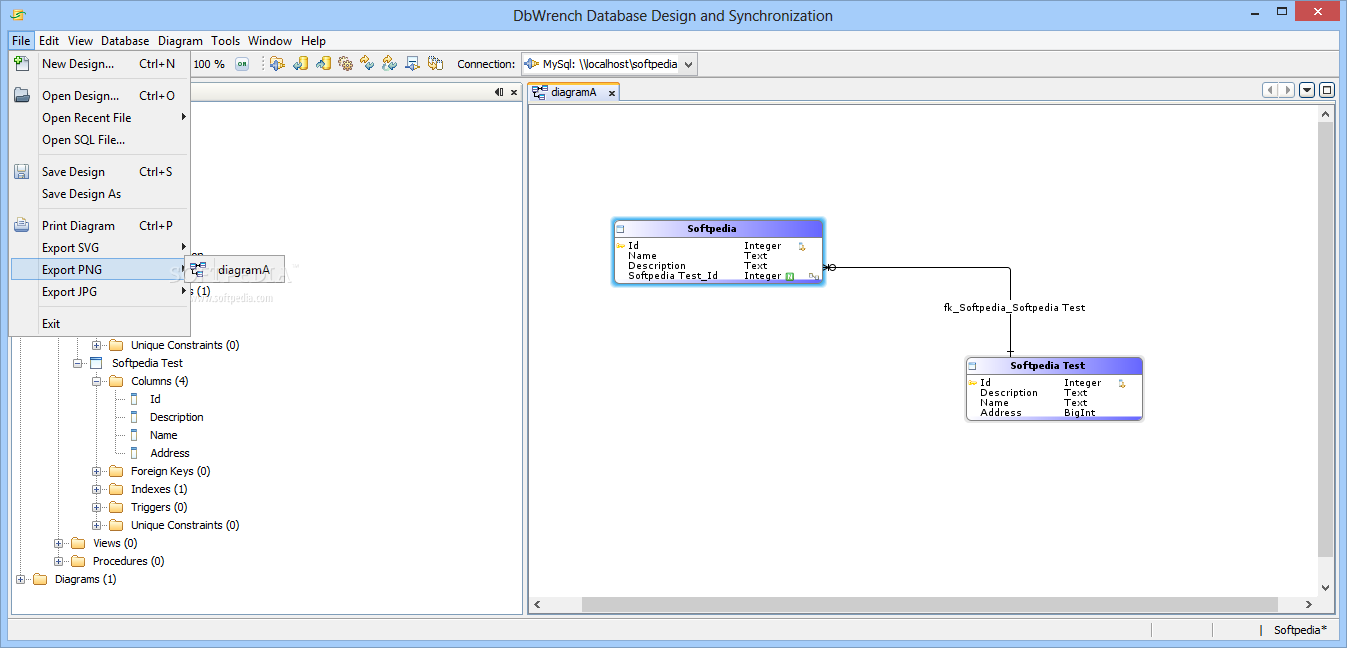1347x648 pixels.
Task: Click the Open Design folder icon
Action: click(x=21, y=96)
